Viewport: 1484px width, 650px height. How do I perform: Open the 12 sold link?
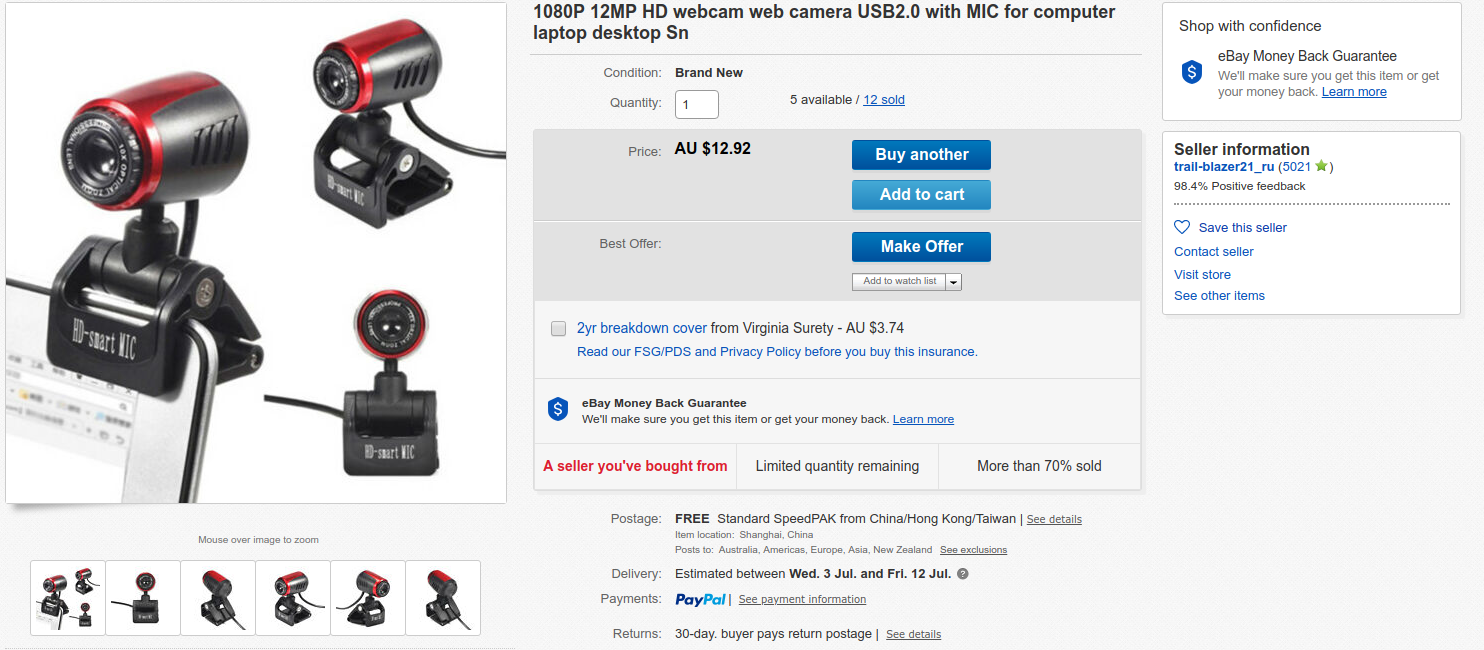(884, 100)
